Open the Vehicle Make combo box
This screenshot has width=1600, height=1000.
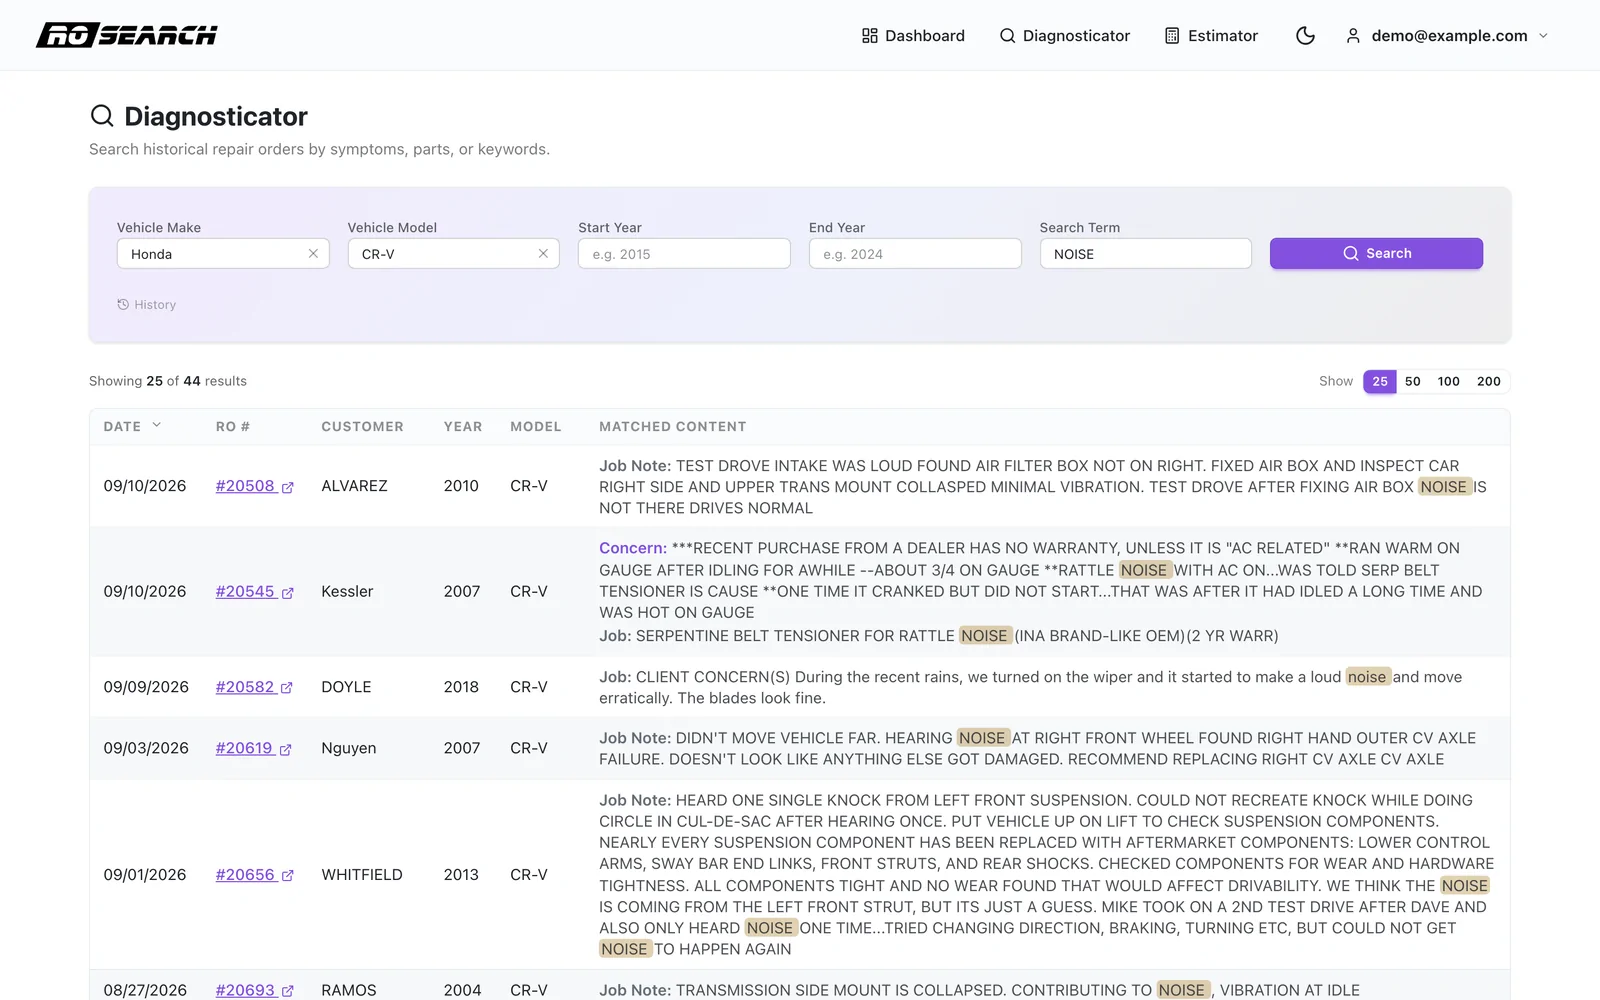pos(223,254)
